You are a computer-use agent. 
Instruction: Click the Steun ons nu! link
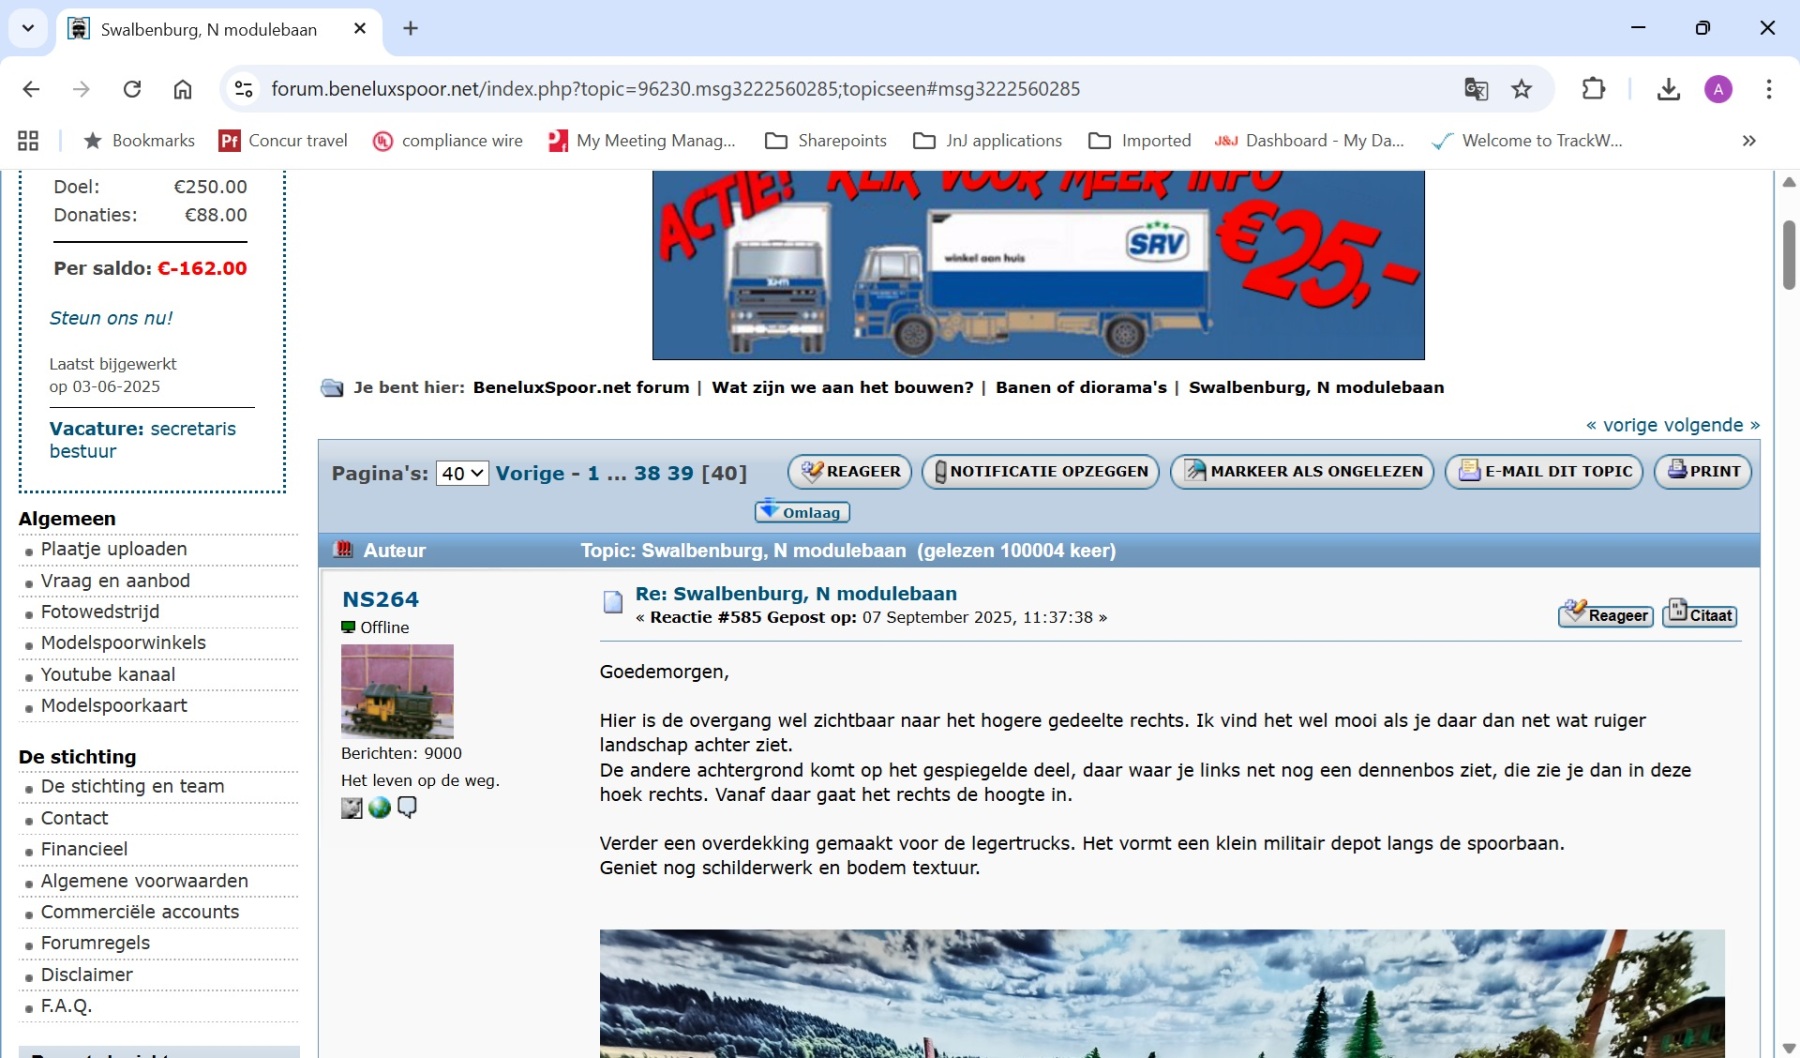[111, 318]
